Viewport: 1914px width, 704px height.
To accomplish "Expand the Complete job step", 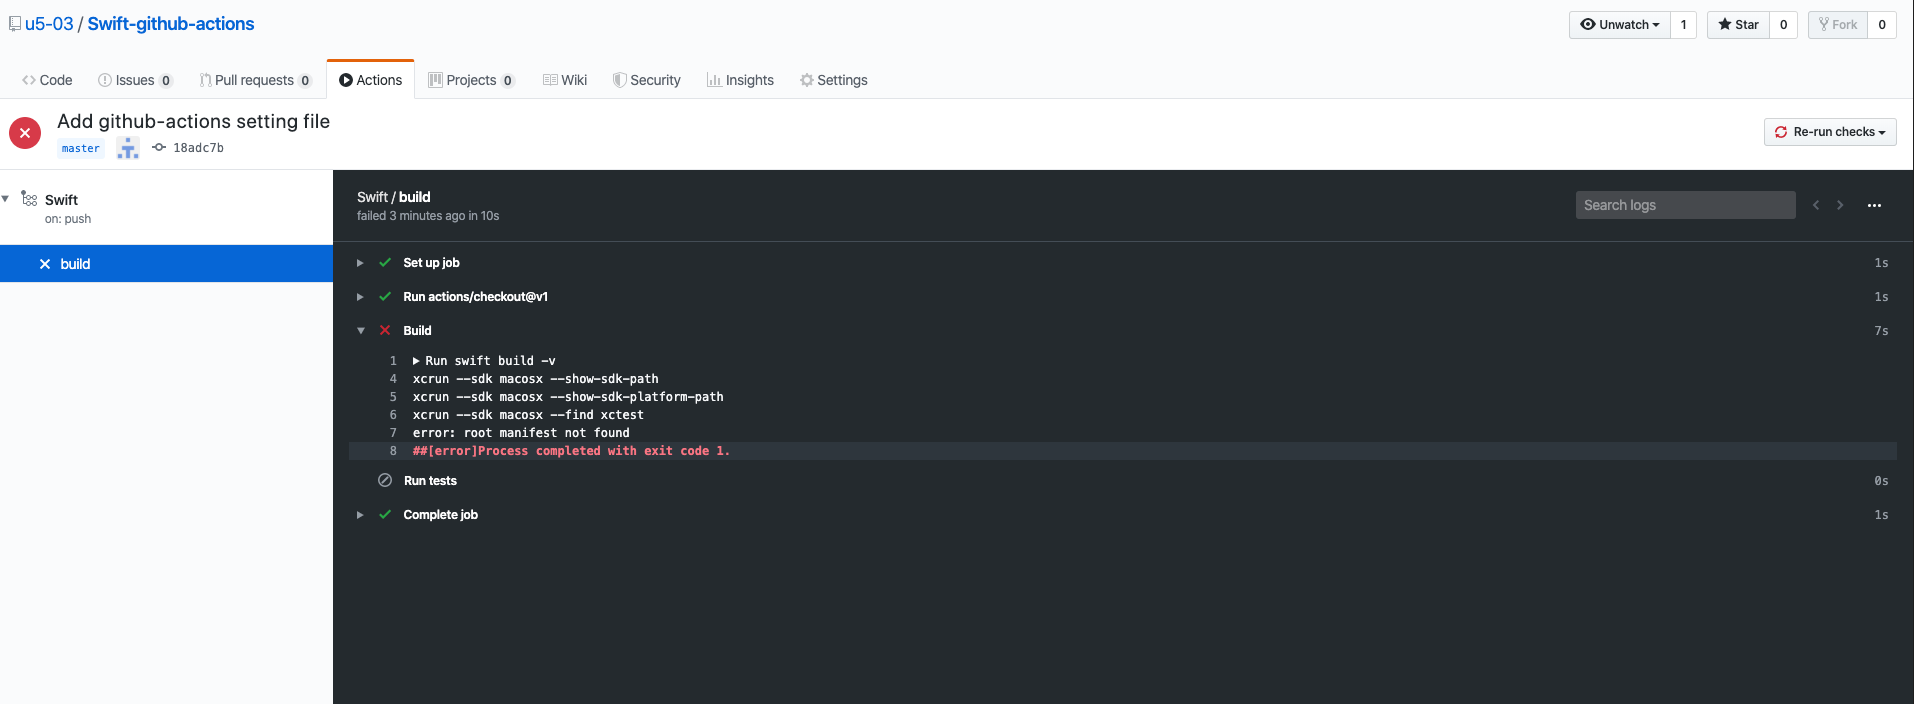I will click(x=360, y=515).
